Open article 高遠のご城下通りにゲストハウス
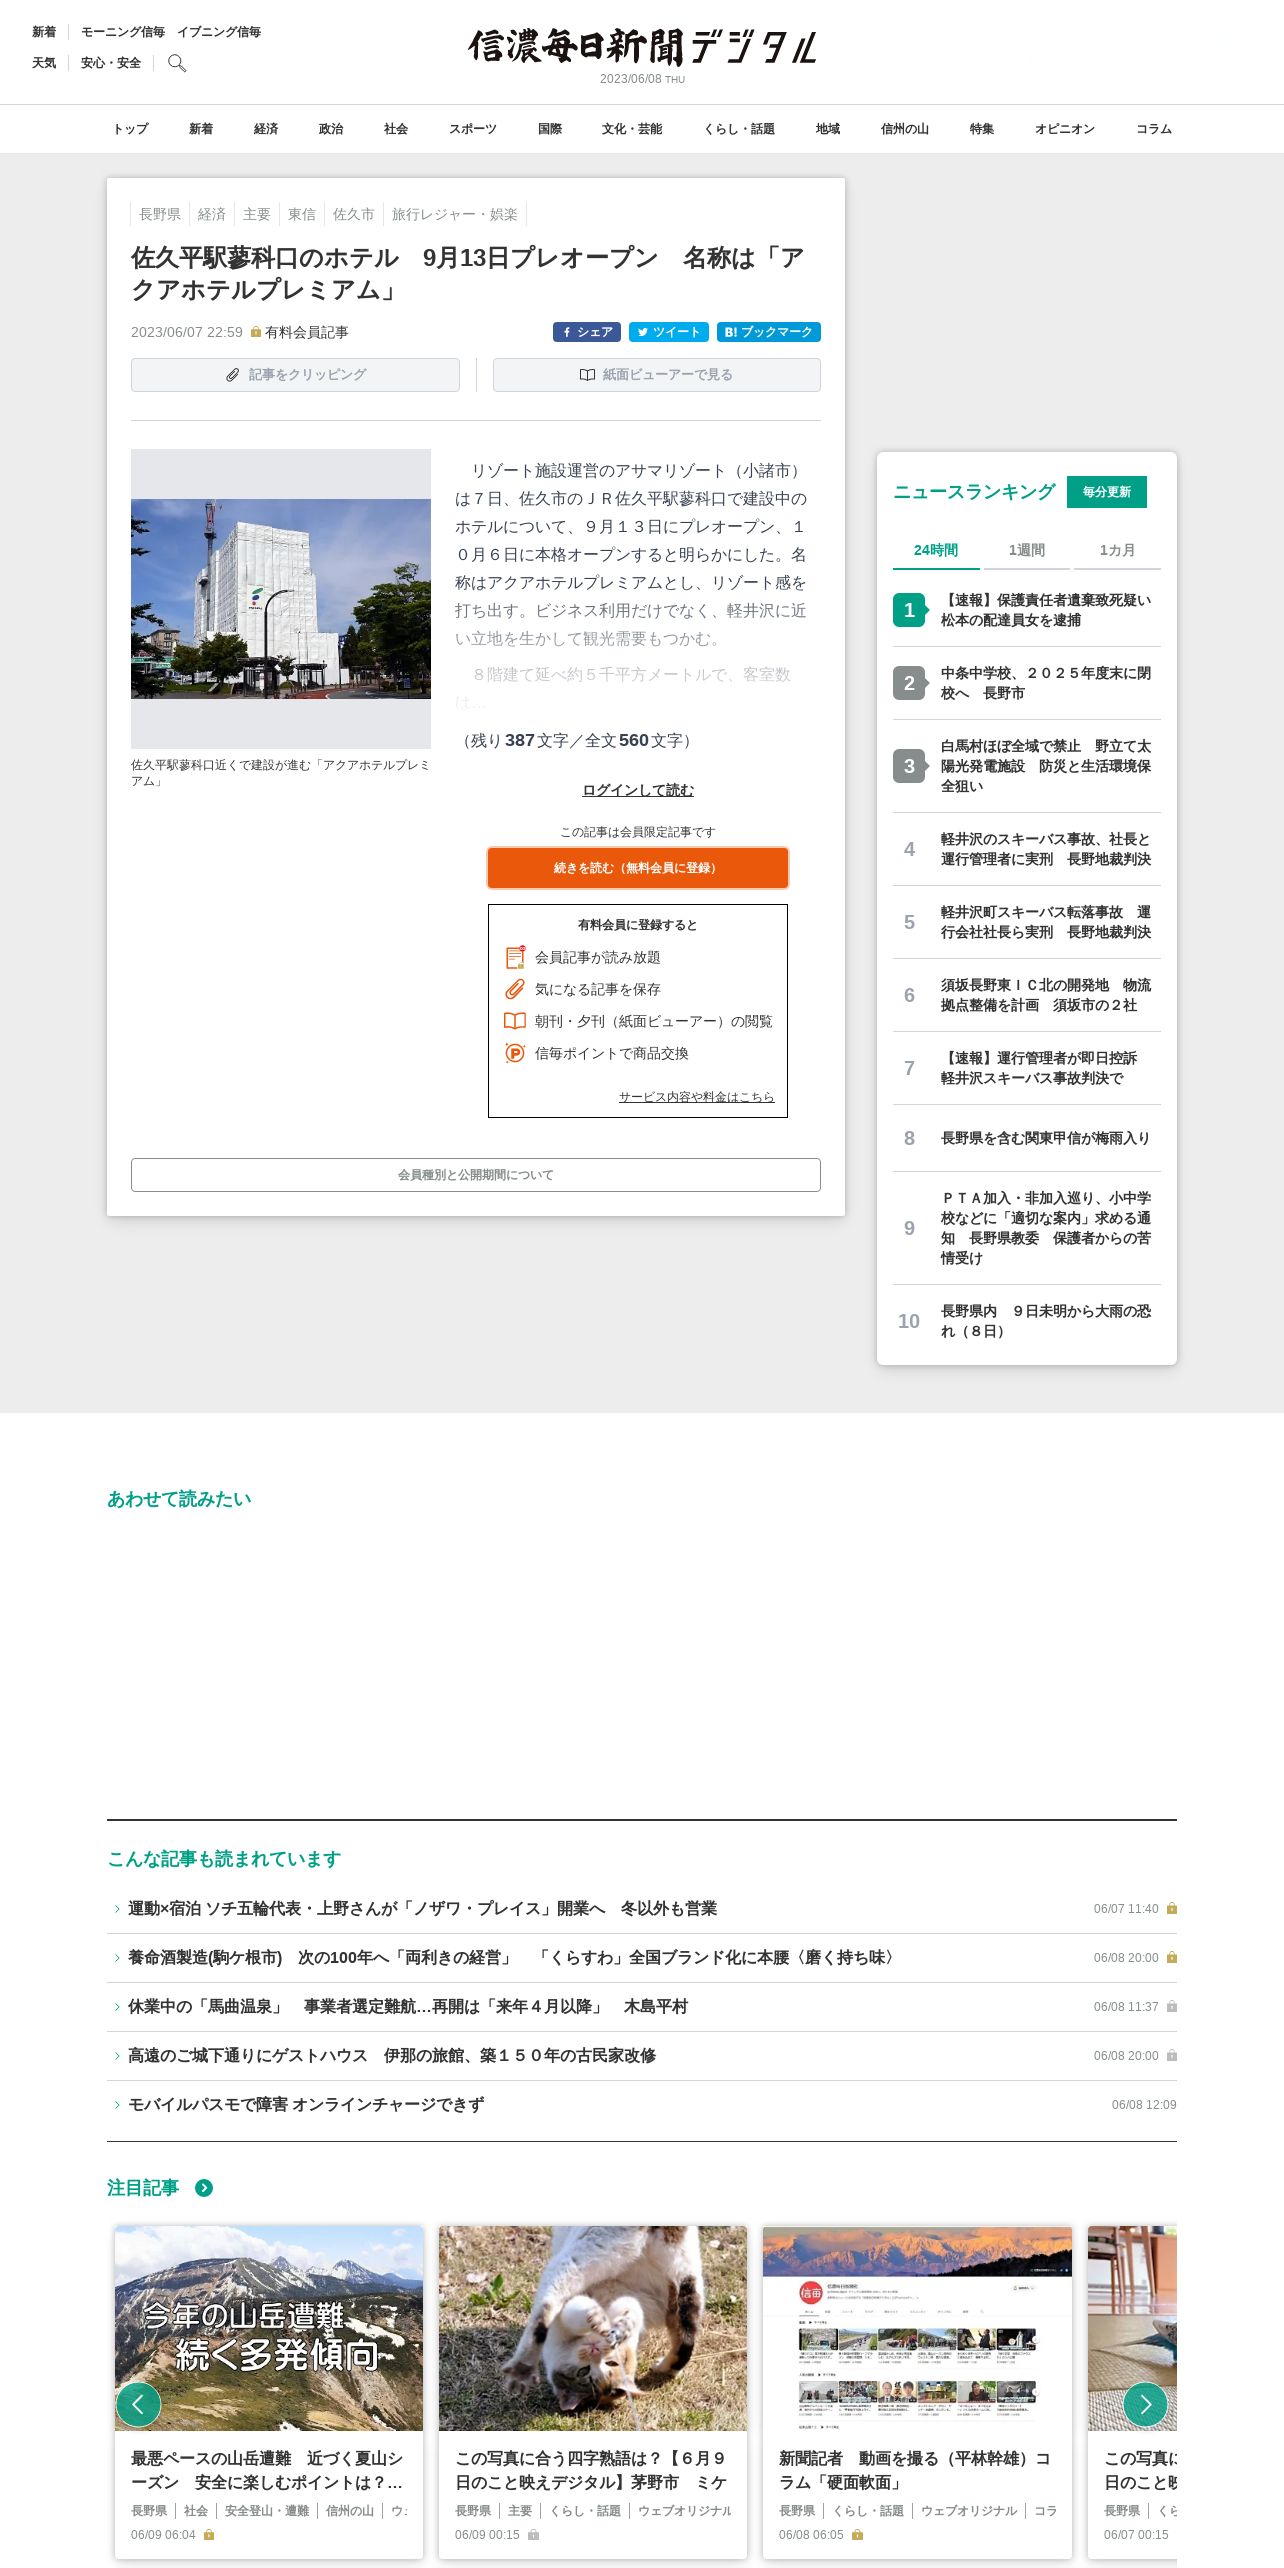This screenshot has height=2568, width=1284. 392,2056
